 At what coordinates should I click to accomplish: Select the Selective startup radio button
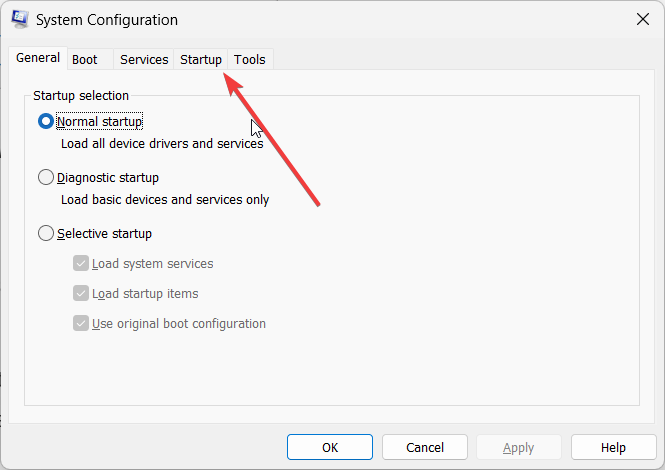[x=46, y=233]
